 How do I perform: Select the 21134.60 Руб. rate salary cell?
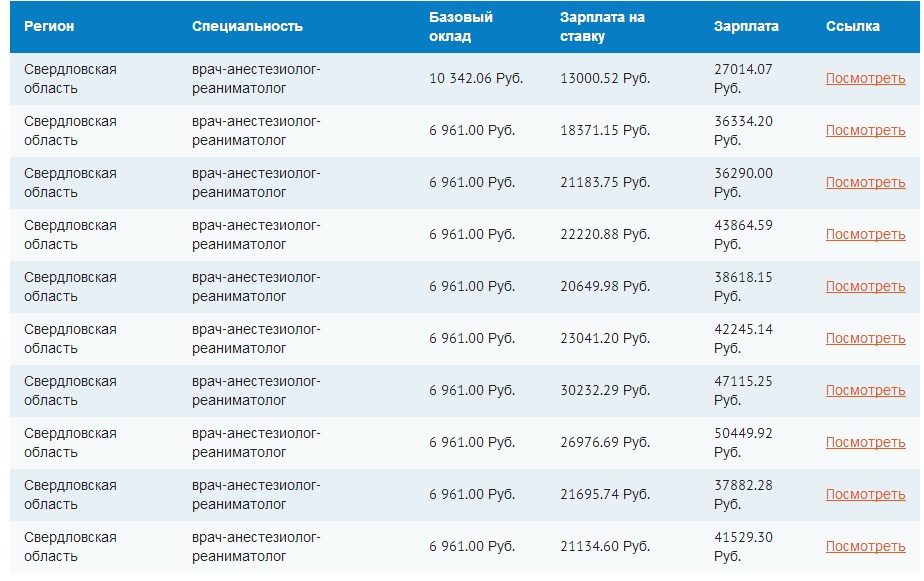[x=605, y=546]
